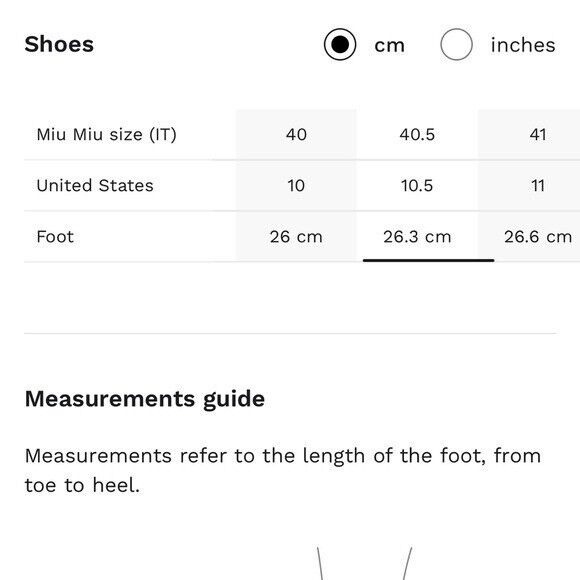Click the Foot row label

tap(55, 237)
